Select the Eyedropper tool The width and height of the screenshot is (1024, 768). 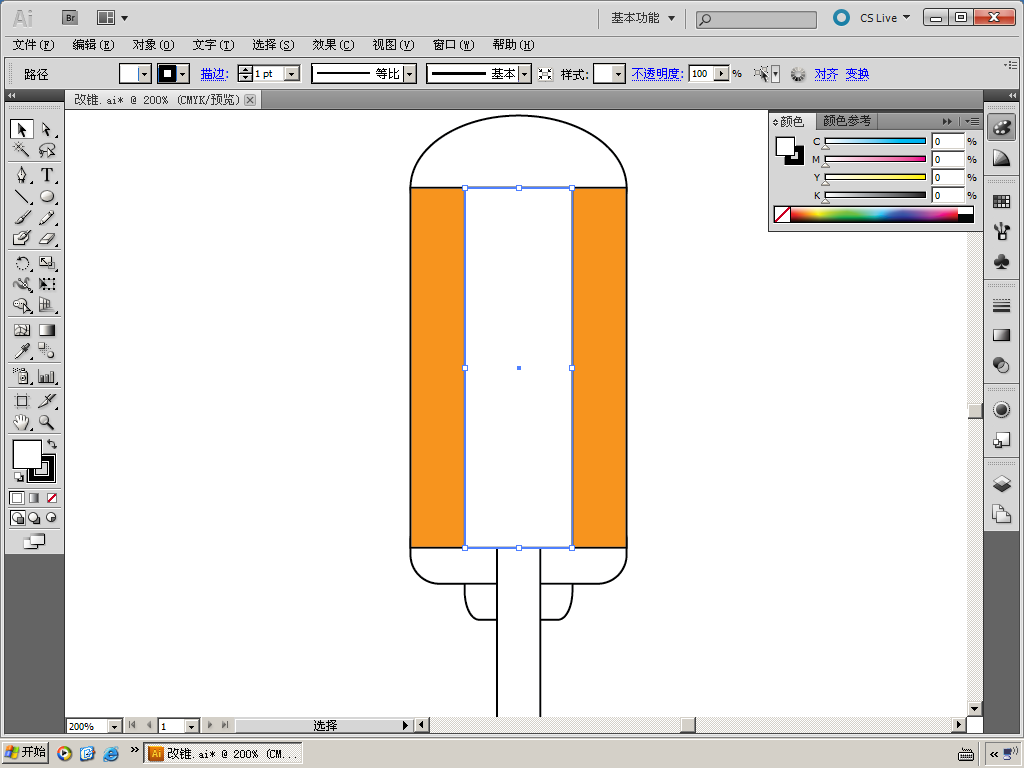22,351
